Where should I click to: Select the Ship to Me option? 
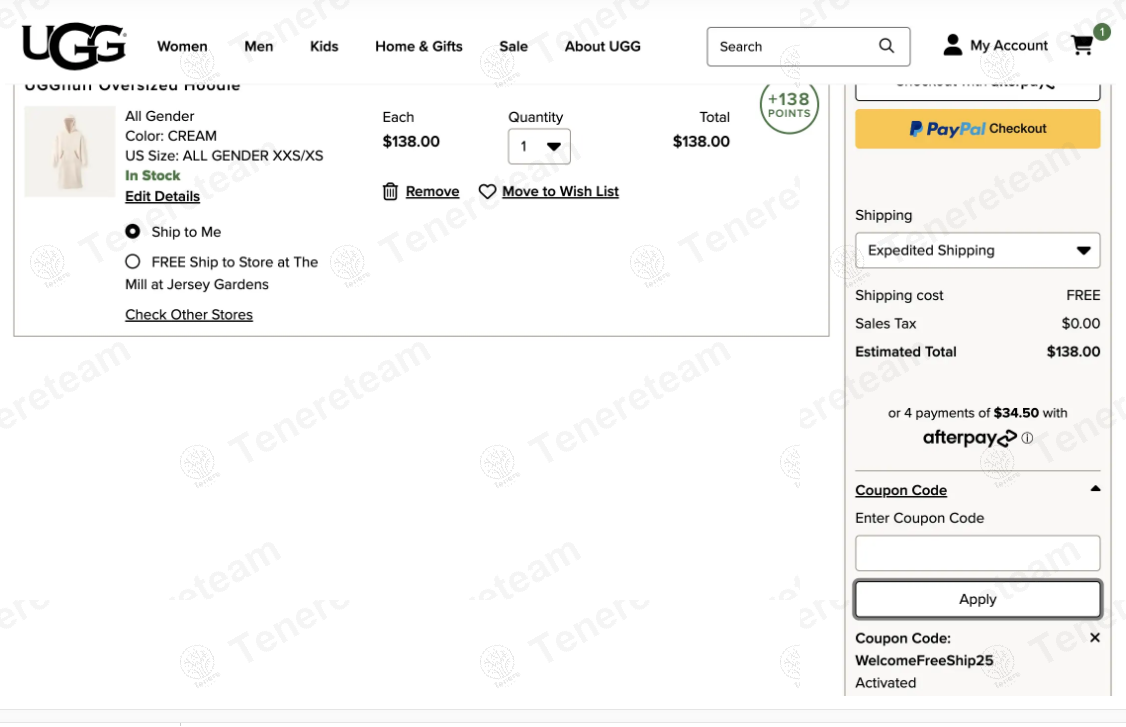(133, 232)
